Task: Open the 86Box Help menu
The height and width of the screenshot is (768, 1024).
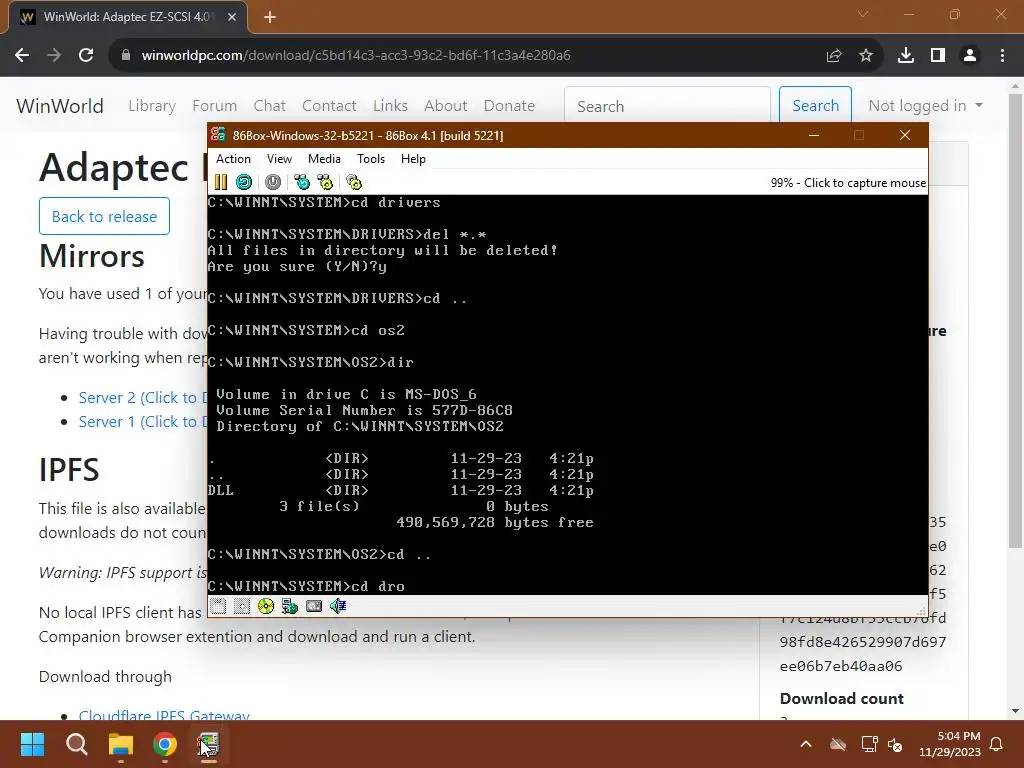Action: coord(413,159)
